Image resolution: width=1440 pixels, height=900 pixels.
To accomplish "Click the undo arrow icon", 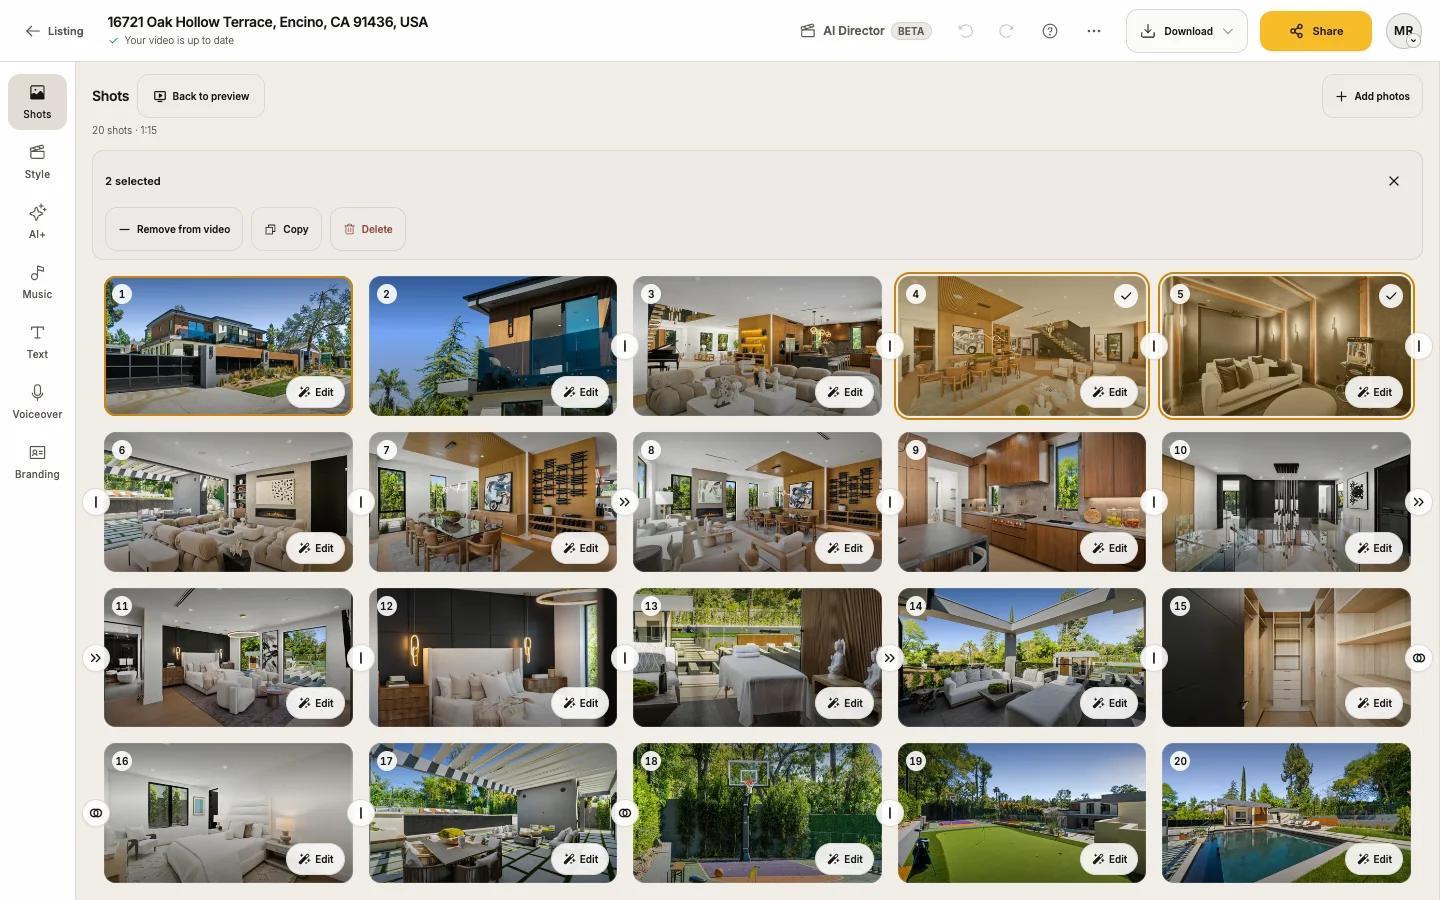I will pos(965,31).
